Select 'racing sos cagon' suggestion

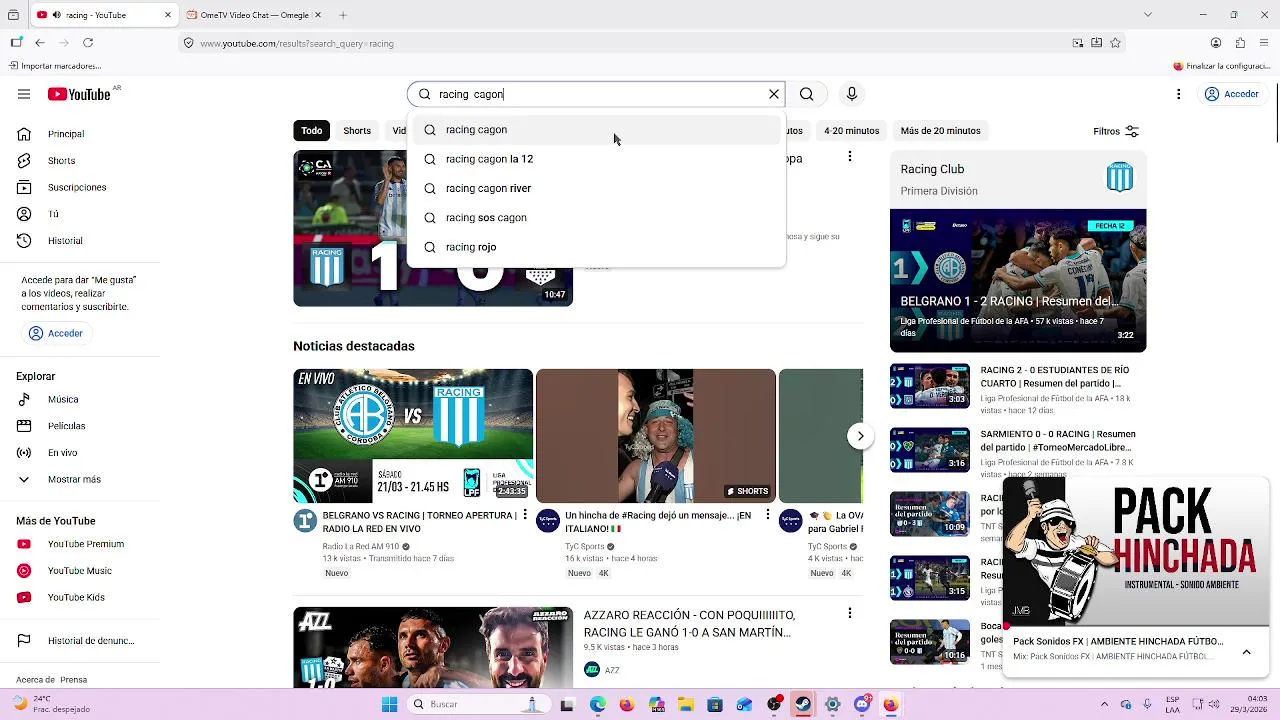coord(596,218)
